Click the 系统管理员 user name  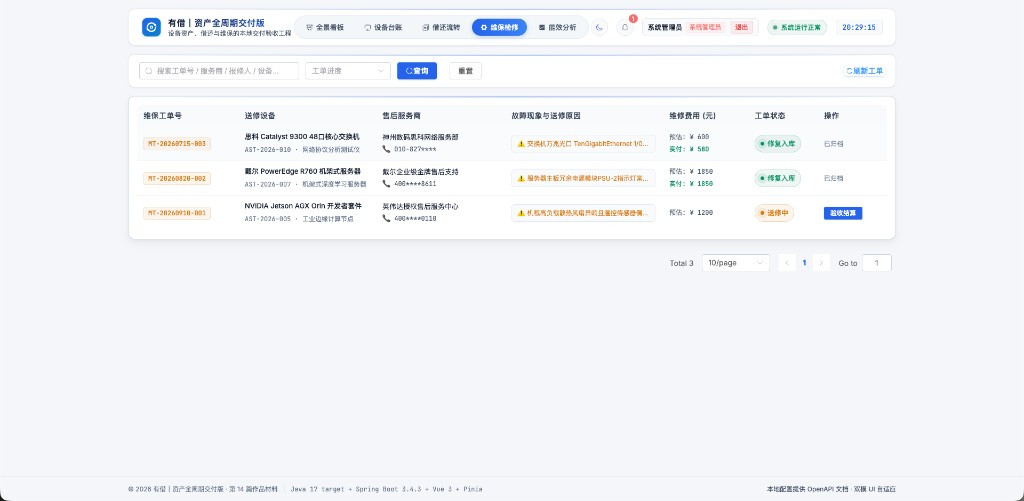pos(664,27)
